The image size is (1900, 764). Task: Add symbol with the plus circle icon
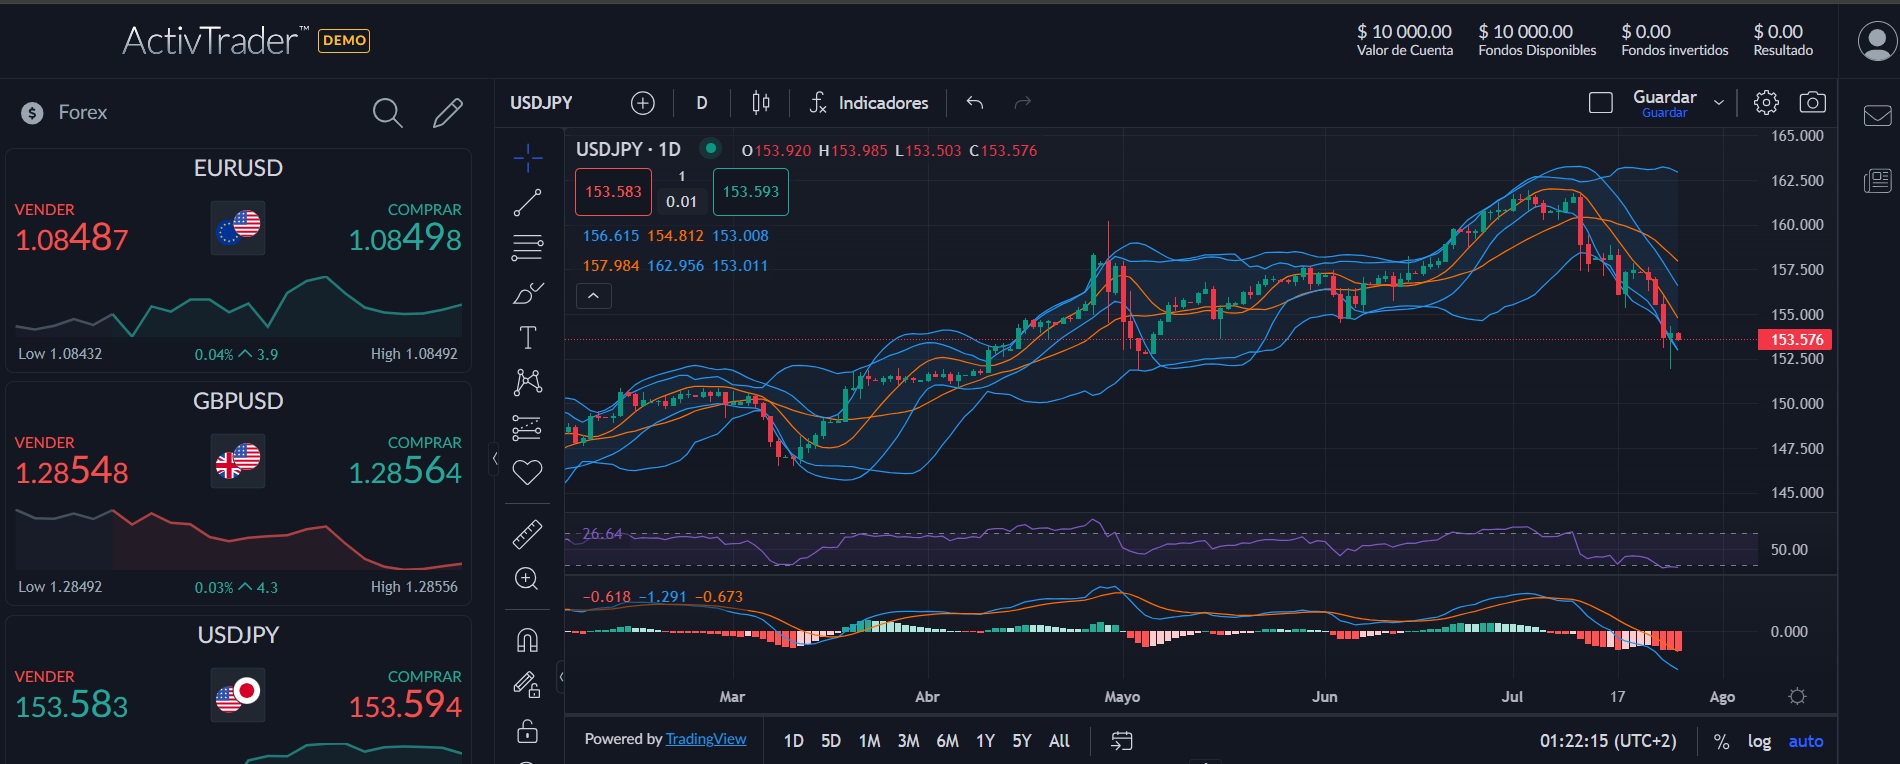(643, 103)
